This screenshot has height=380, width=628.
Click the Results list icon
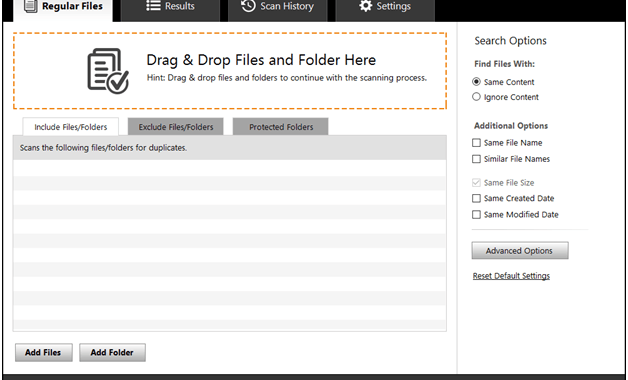(153, 6)
